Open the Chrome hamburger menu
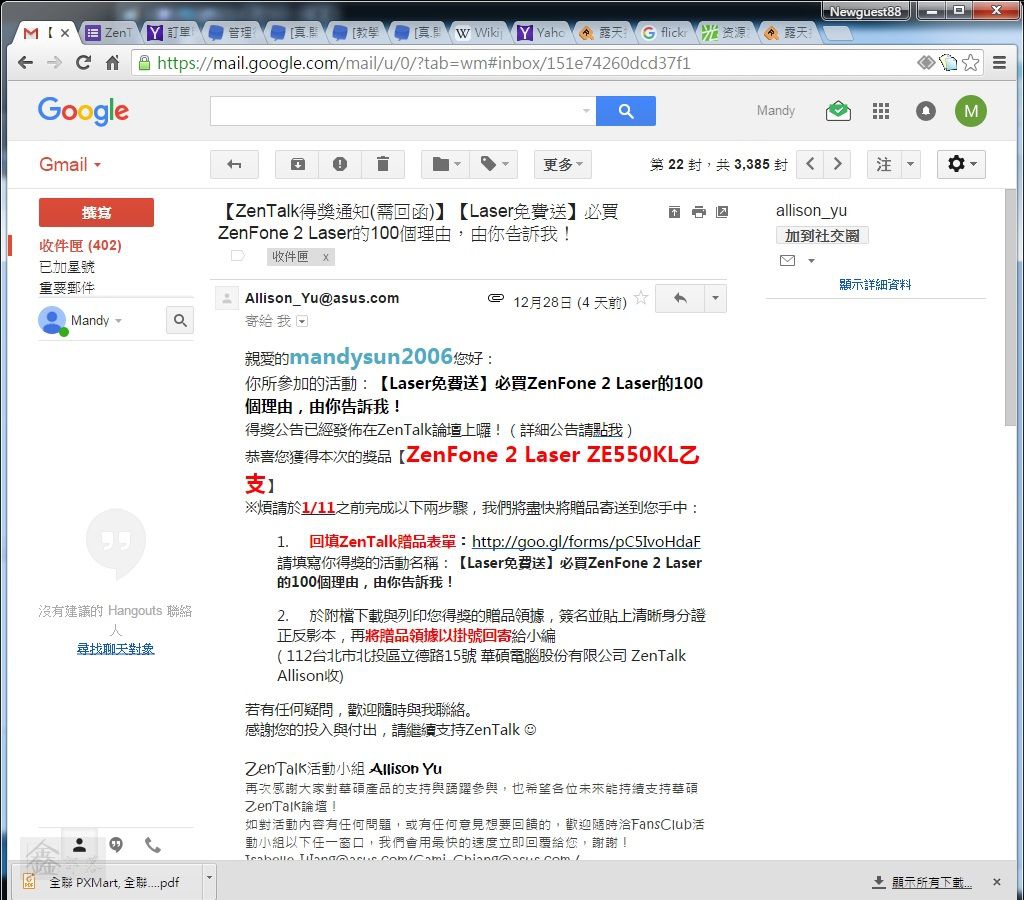 [999, 63]
